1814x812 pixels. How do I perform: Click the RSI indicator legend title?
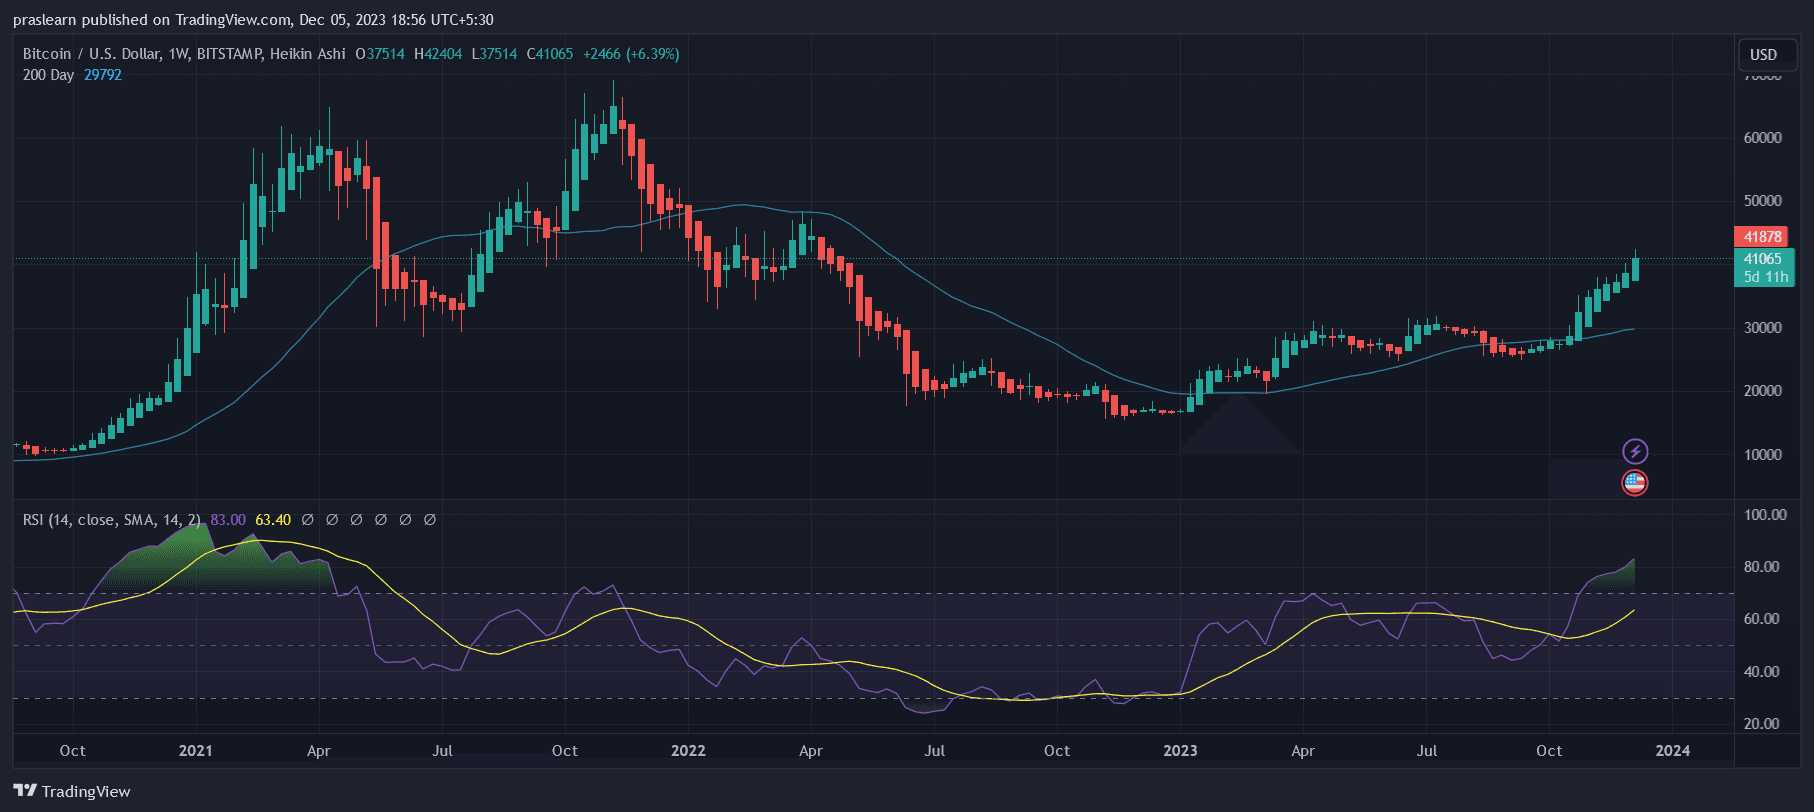(x=111, y=520)
